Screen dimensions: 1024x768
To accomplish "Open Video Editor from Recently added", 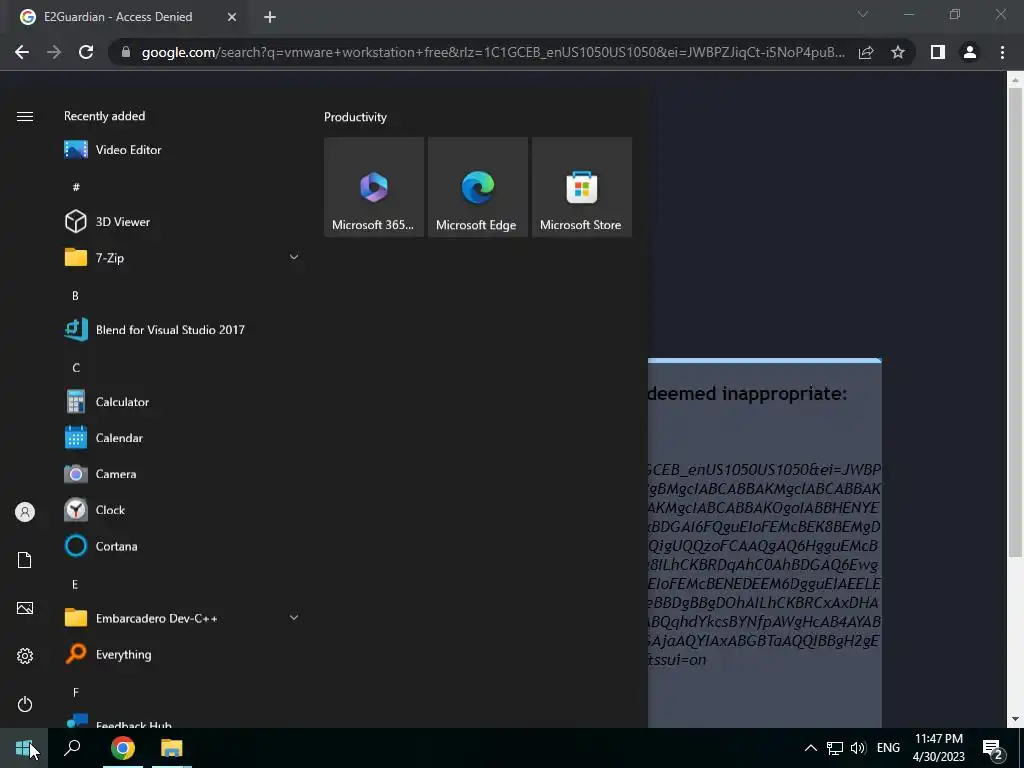I will pyautogui.click(x=182, y=150).
